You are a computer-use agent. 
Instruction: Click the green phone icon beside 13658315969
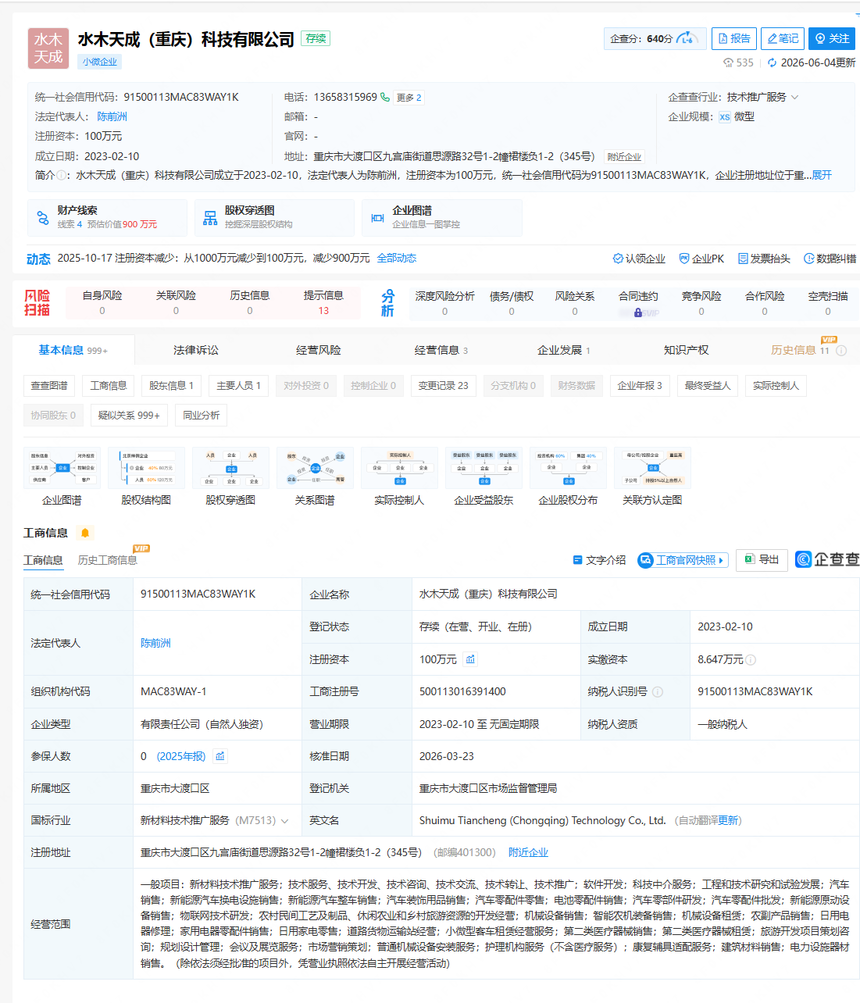click(x=385, y=97)
